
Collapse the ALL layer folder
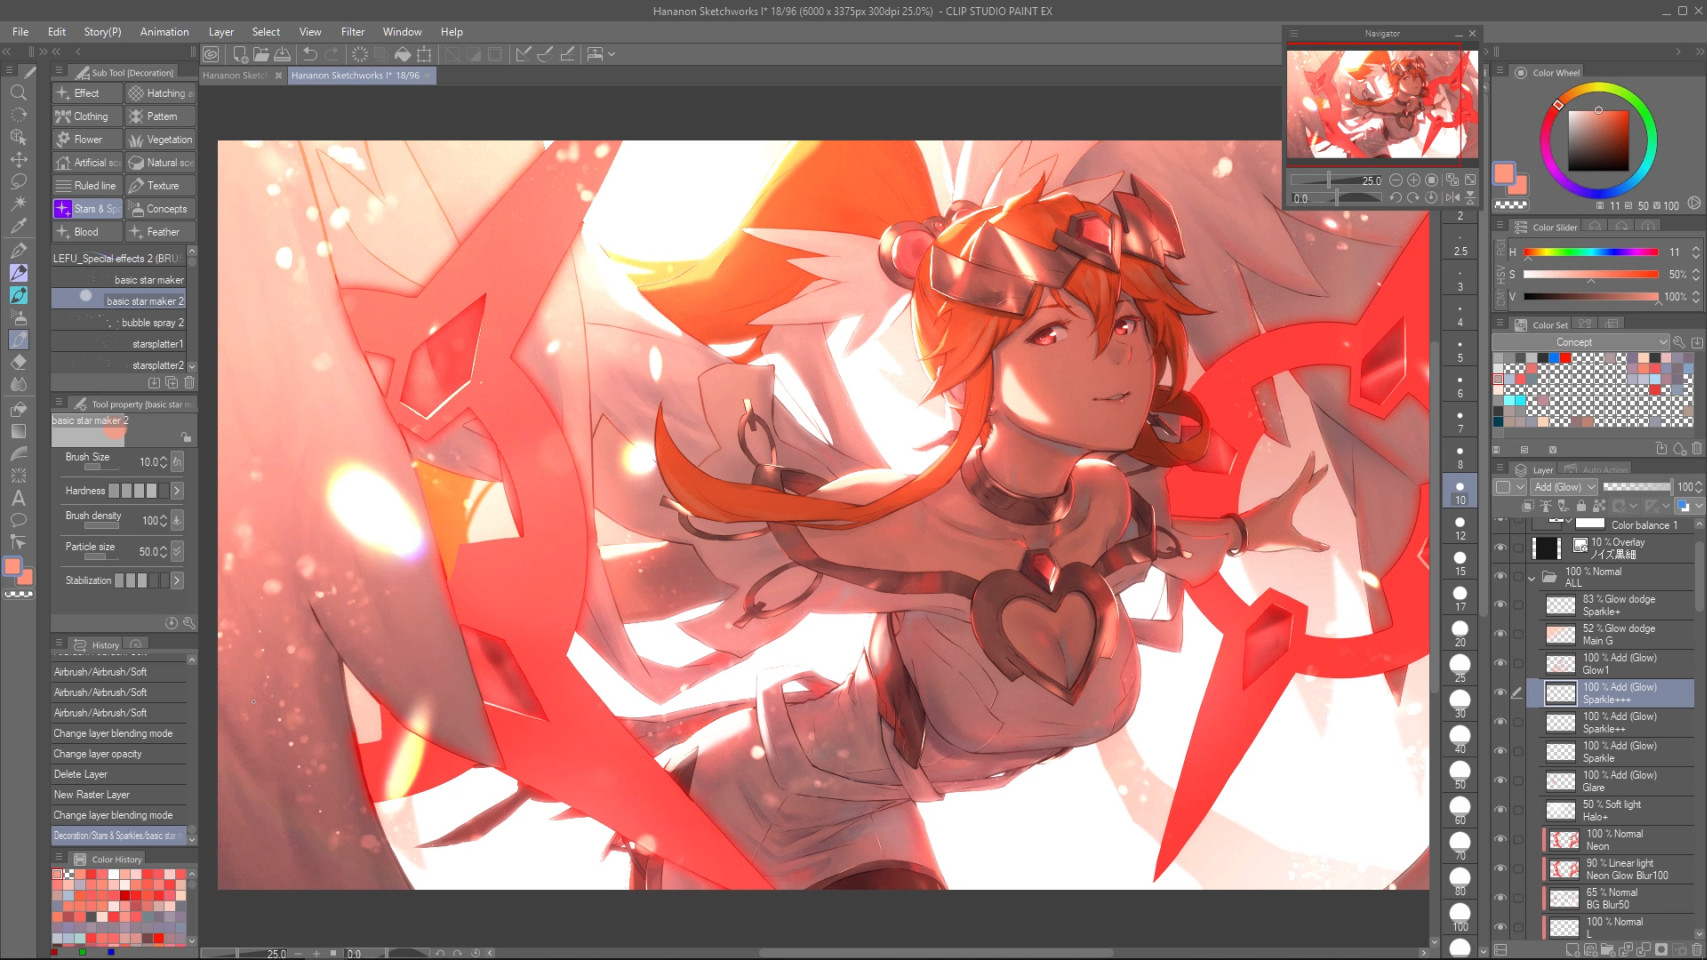click(1531, 577)
